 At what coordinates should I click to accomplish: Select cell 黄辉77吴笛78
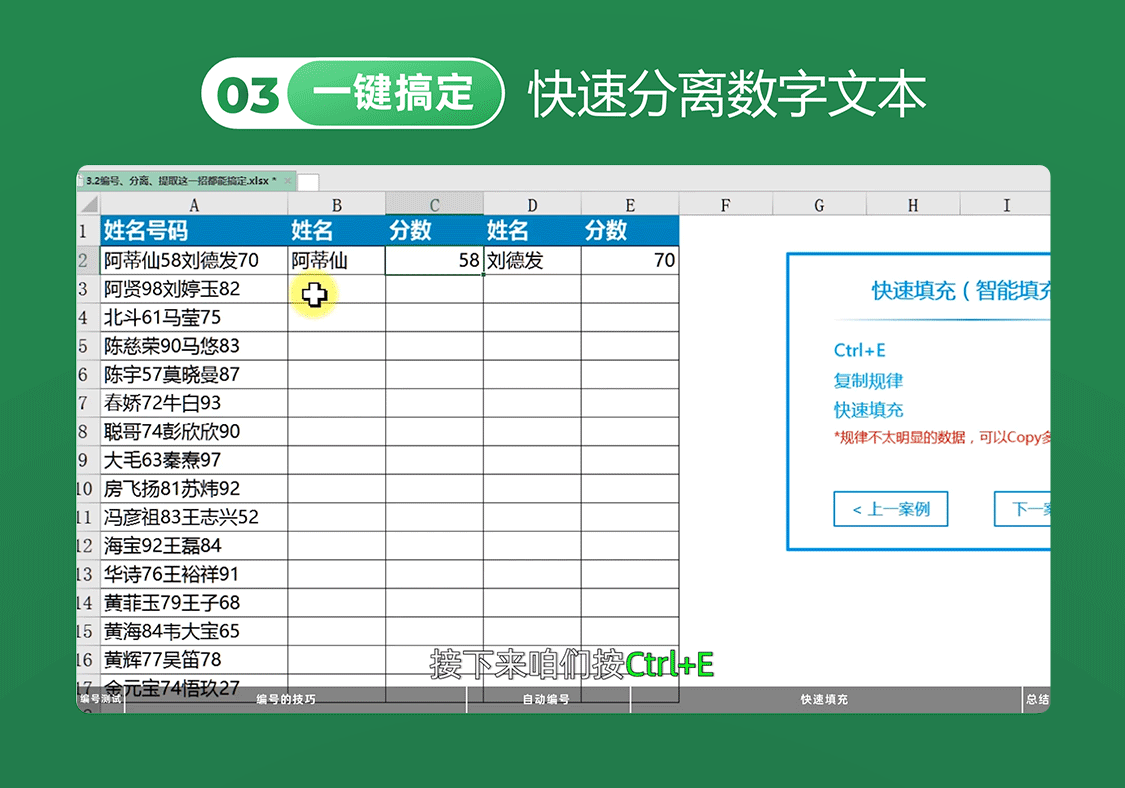tap(194, 660)
